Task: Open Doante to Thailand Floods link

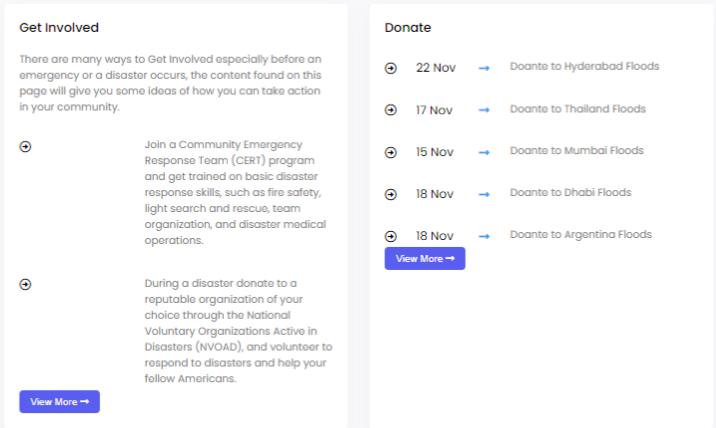Action: (578, 109)
